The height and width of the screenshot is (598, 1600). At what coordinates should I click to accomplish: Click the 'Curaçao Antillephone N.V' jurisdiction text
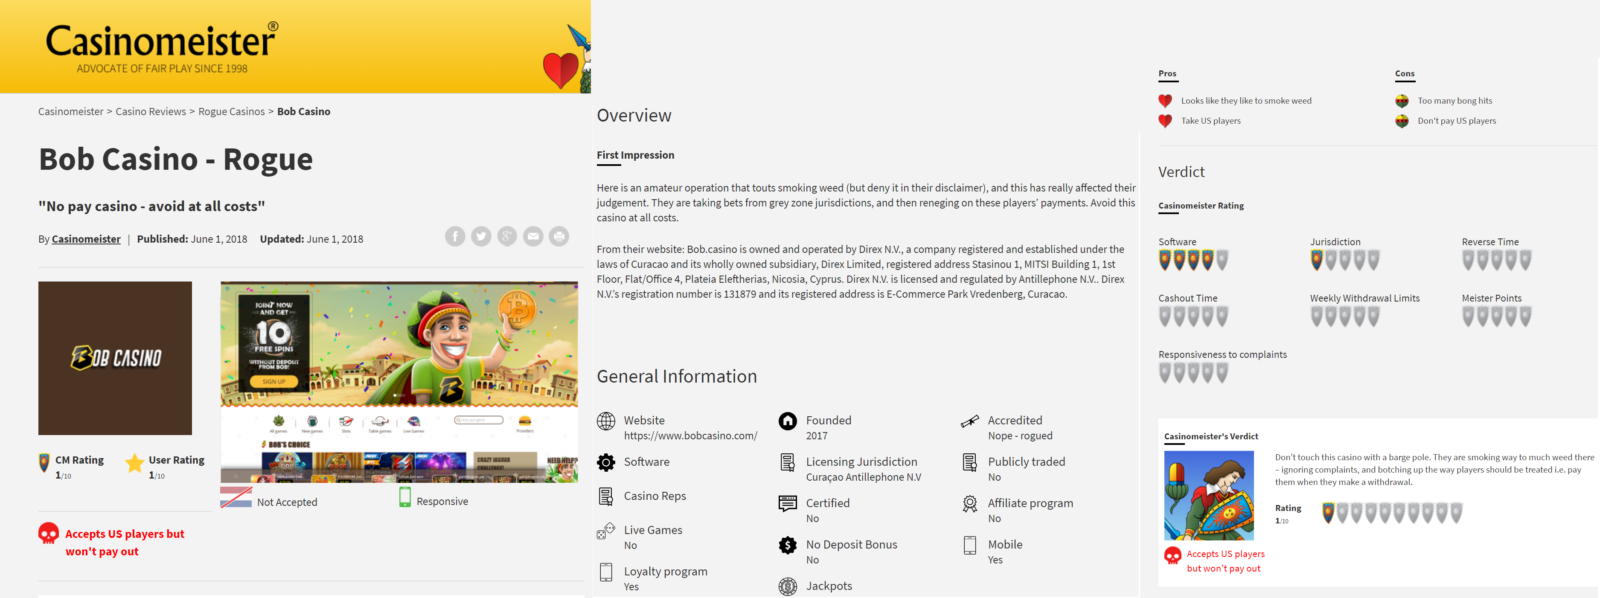point(864,477)
